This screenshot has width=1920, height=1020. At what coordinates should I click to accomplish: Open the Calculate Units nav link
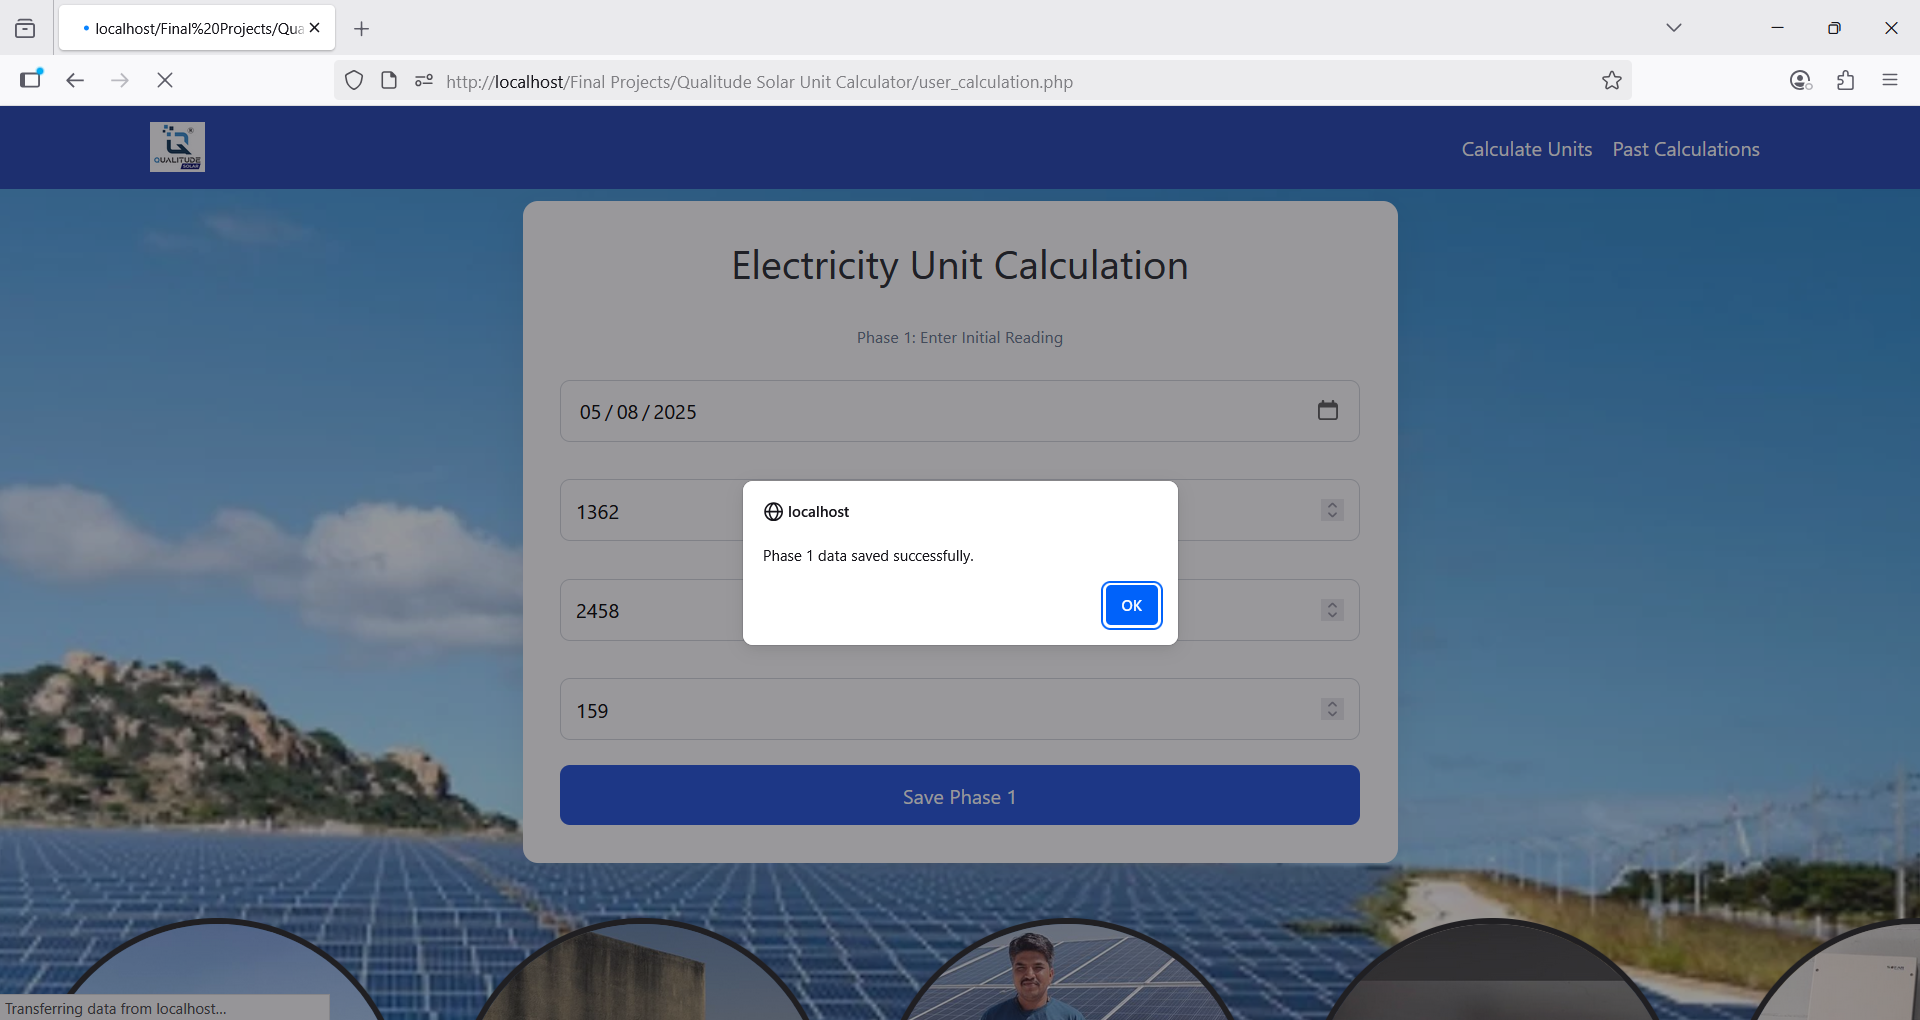click(1526, 149)
